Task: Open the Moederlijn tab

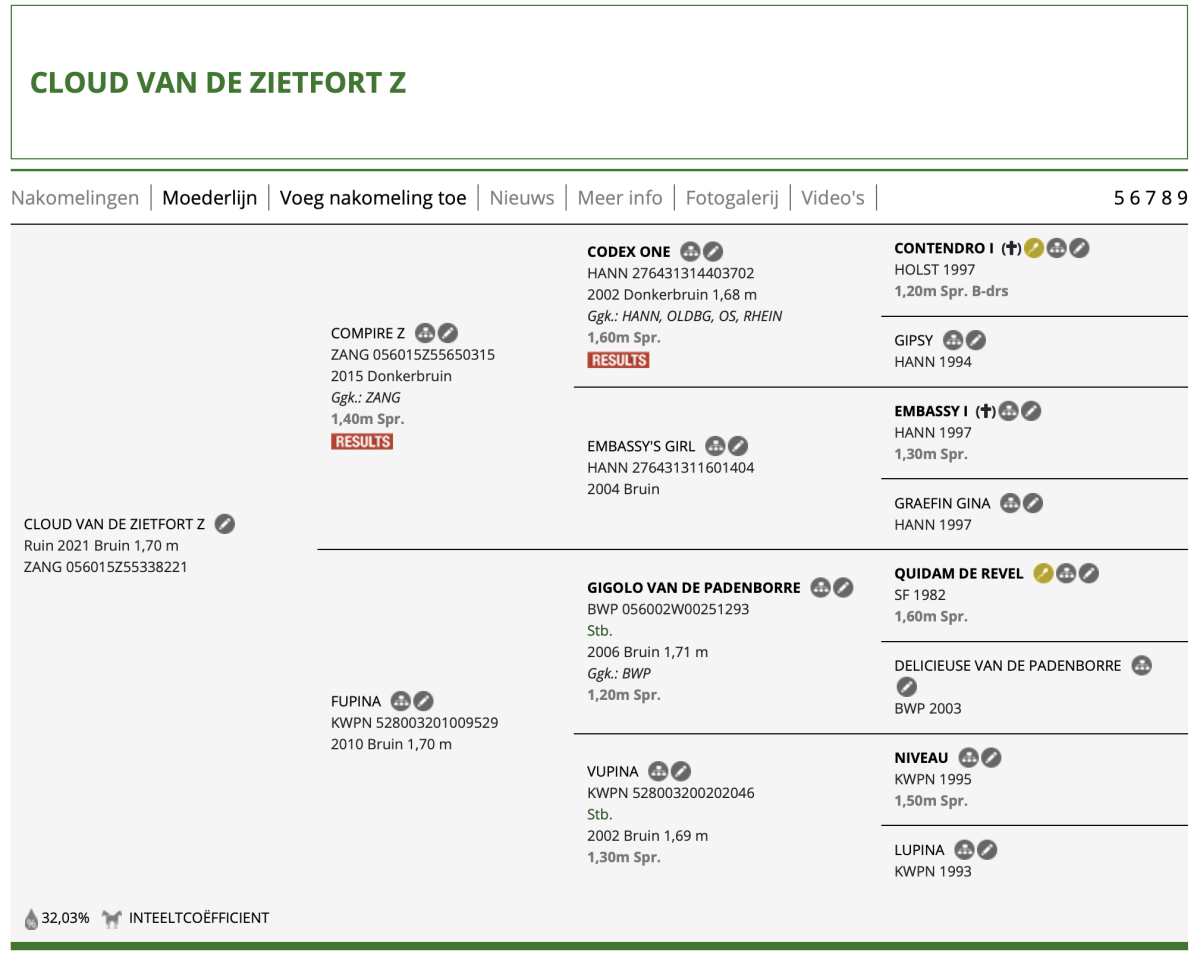Action: (x=210, y=197)
